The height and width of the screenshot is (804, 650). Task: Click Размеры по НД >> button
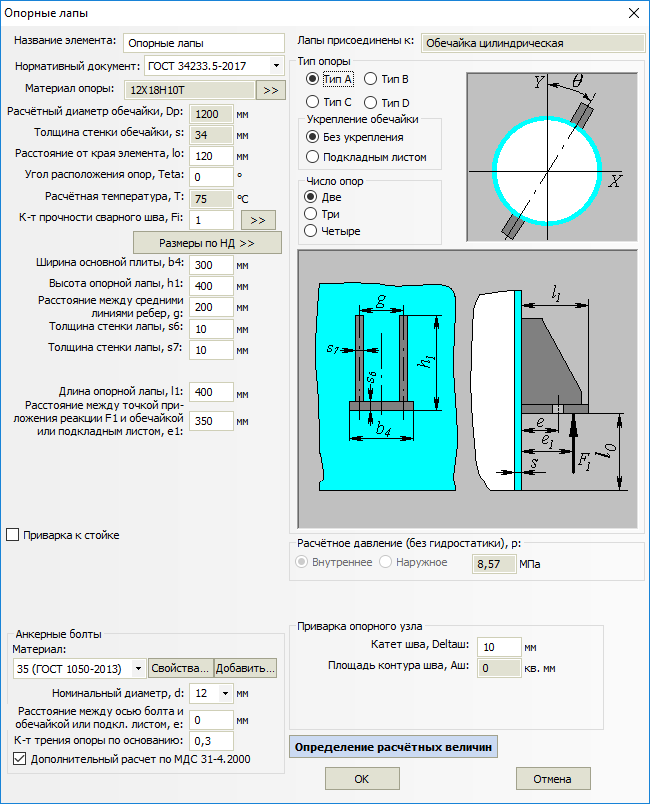click(x=207, y=243)
